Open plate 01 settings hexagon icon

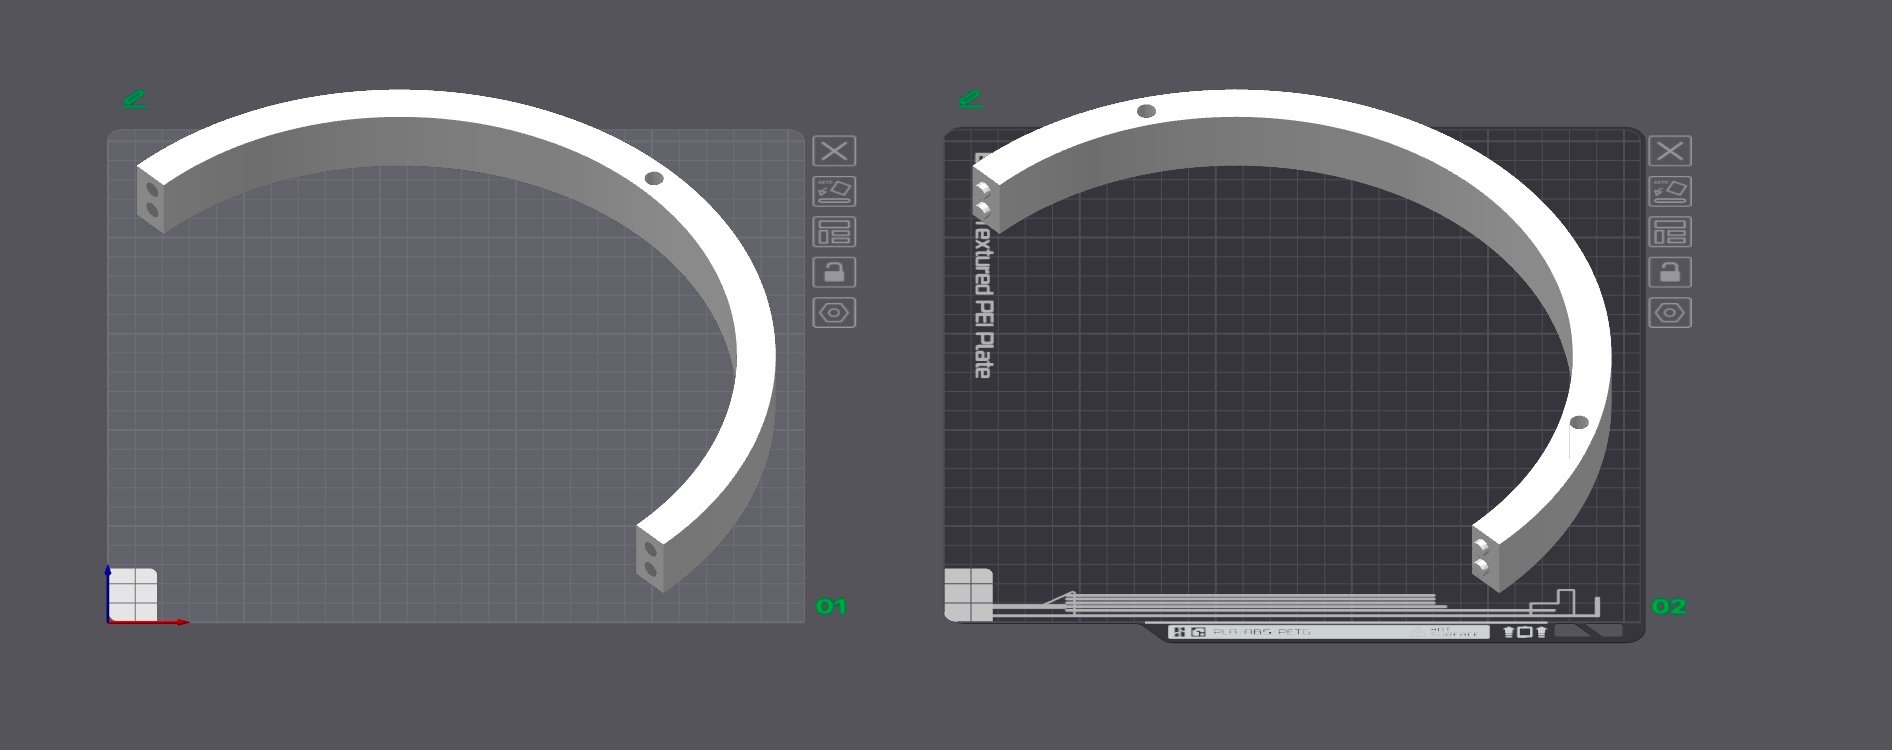point(834,313)
